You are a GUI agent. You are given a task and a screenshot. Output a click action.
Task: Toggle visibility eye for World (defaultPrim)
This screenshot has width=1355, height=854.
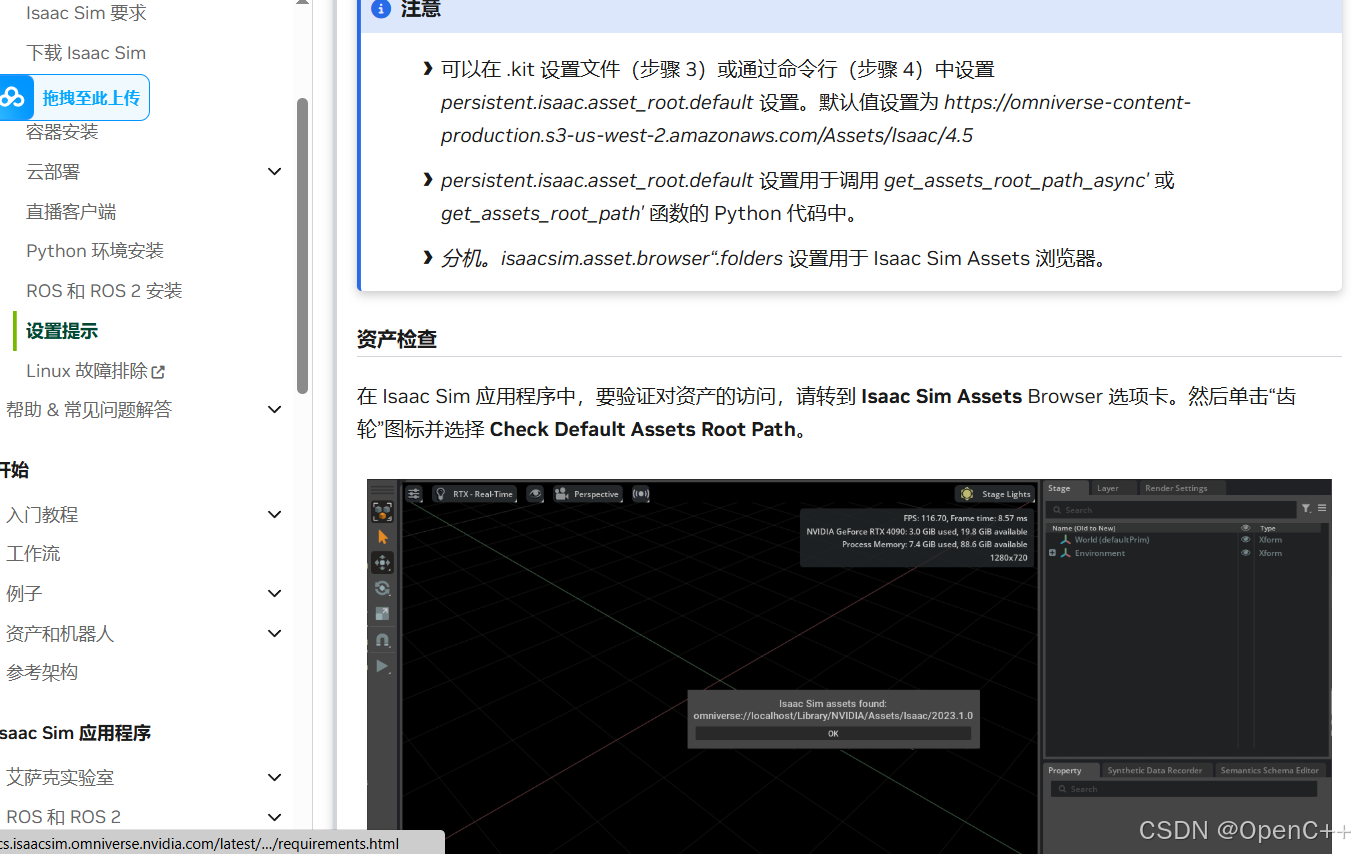pyautogui.click(x=1246, y=540)
